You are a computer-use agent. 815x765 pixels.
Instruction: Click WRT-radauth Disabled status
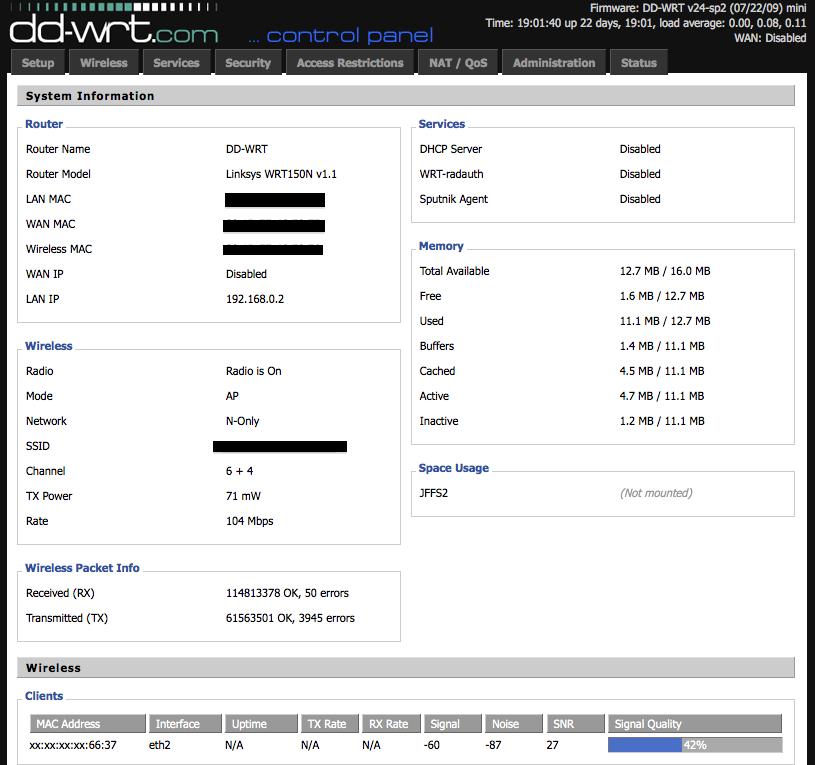[x=640, y=174]
